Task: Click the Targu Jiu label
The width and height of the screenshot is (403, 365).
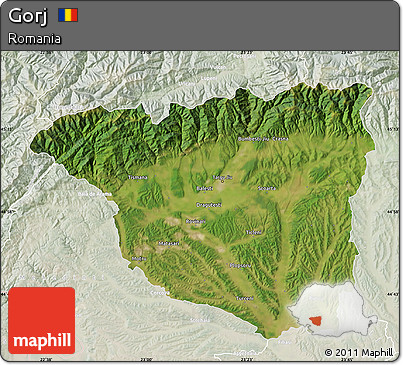Action: [x=222, y=177]
